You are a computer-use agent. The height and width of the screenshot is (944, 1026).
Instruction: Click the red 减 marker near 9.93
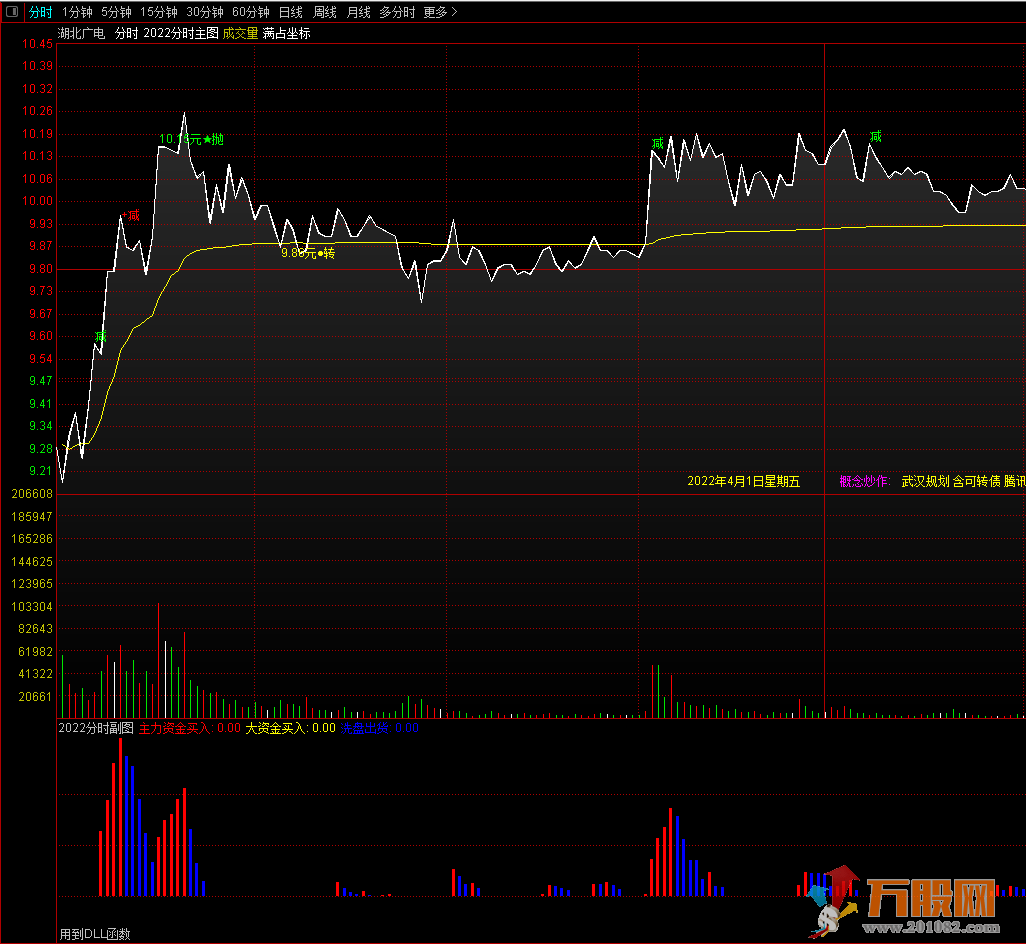click(133, 215)
